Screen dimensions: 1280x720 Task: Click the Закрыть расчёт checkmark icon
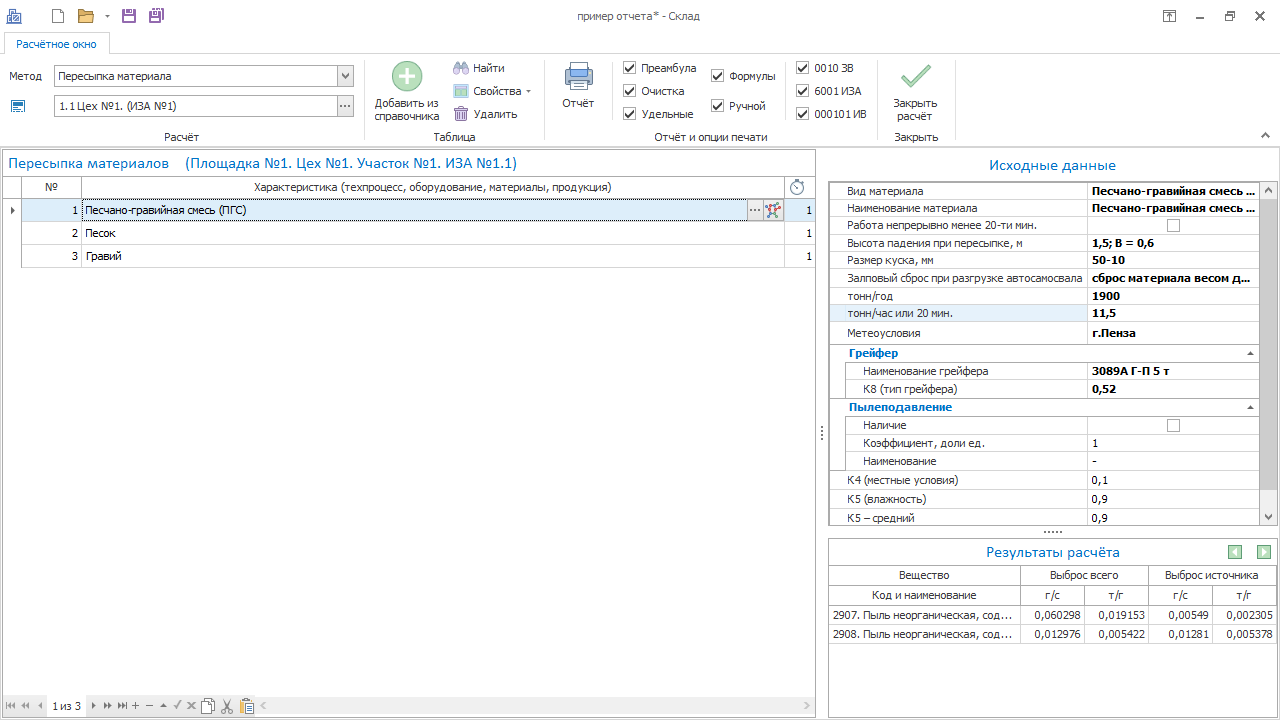[x=915, y=77]
